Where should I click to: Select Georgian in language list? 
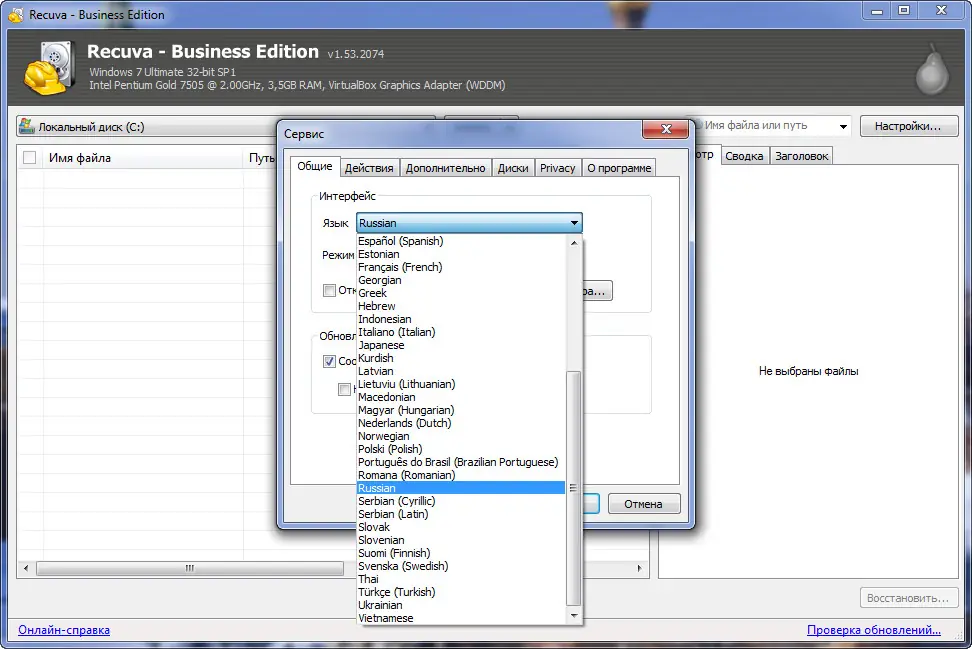coord(461,280)
